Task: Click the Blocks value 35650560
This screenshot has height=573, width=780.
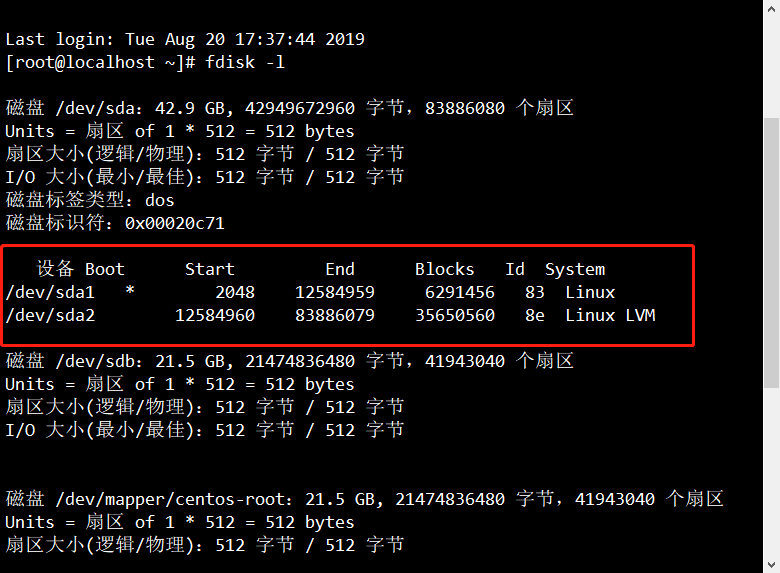Action: click(455, 315)
